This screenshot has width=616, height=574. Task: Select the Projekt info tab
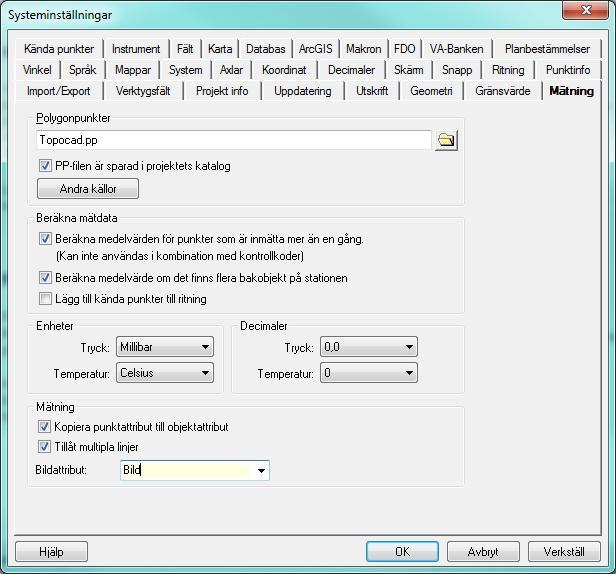pos(222,91)
